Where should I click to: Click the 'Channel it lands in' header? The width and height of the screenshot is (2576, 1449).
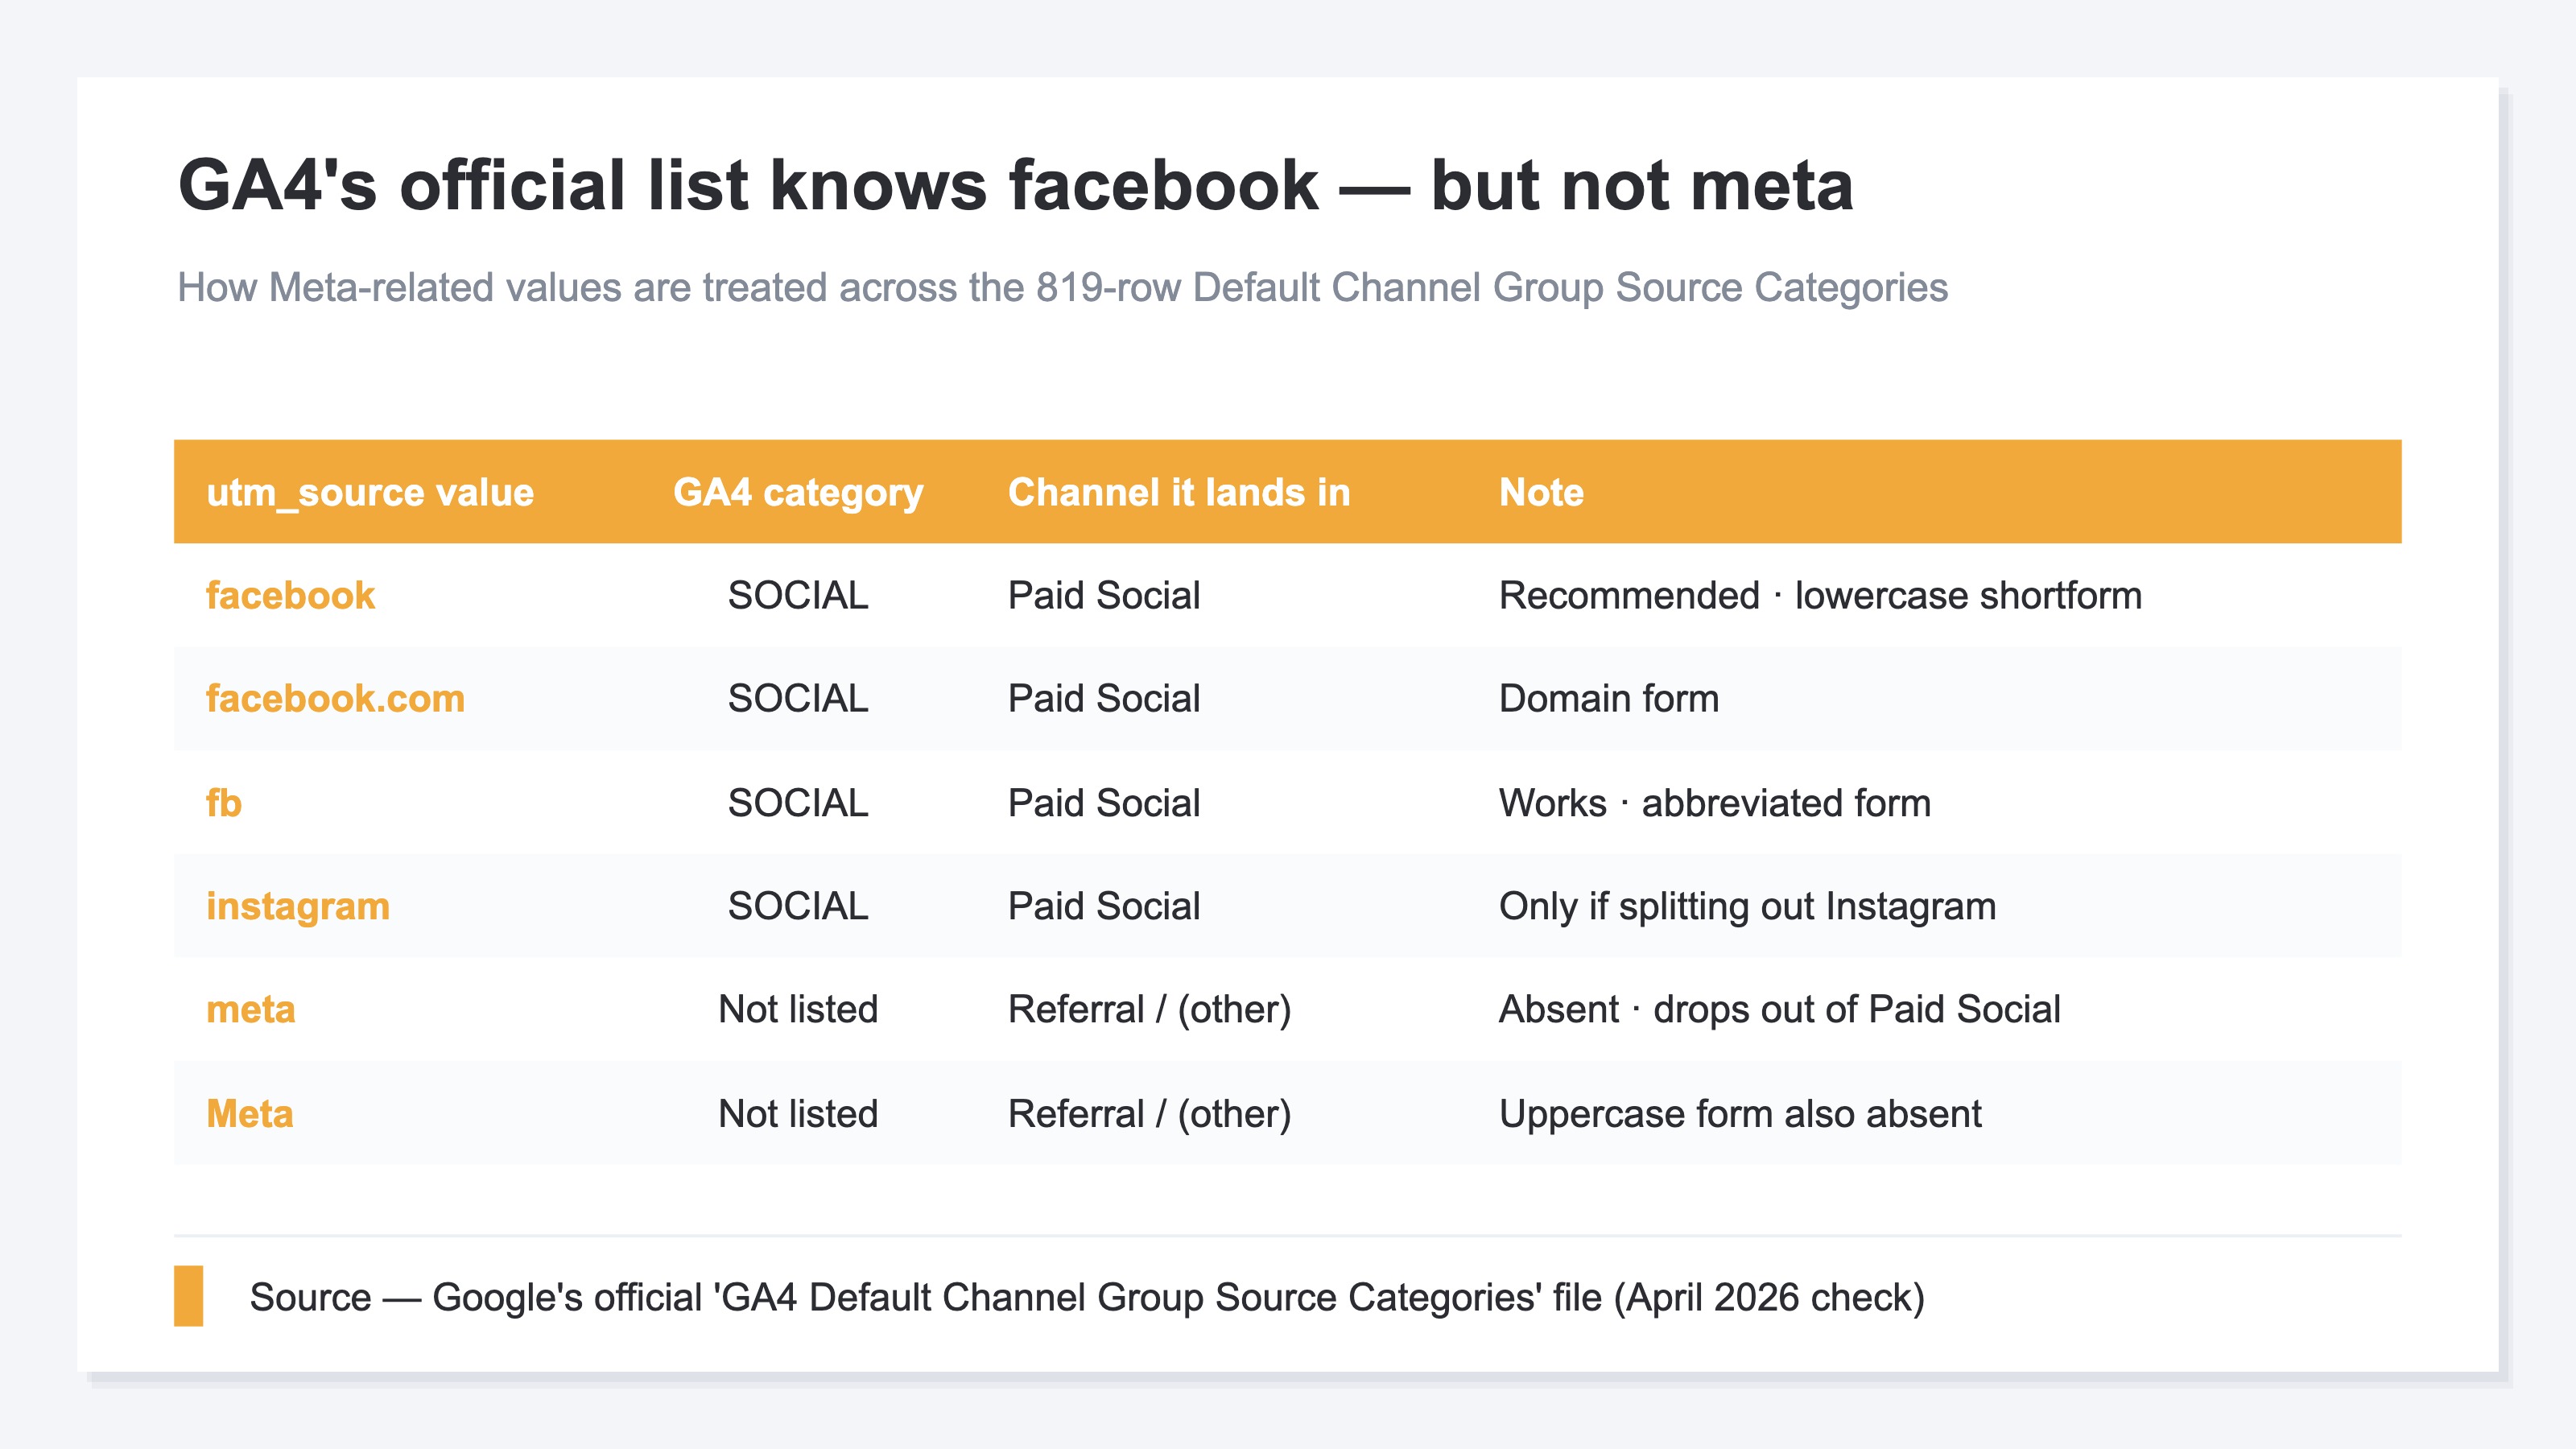pyautogui.click(x=1179, y=492)
